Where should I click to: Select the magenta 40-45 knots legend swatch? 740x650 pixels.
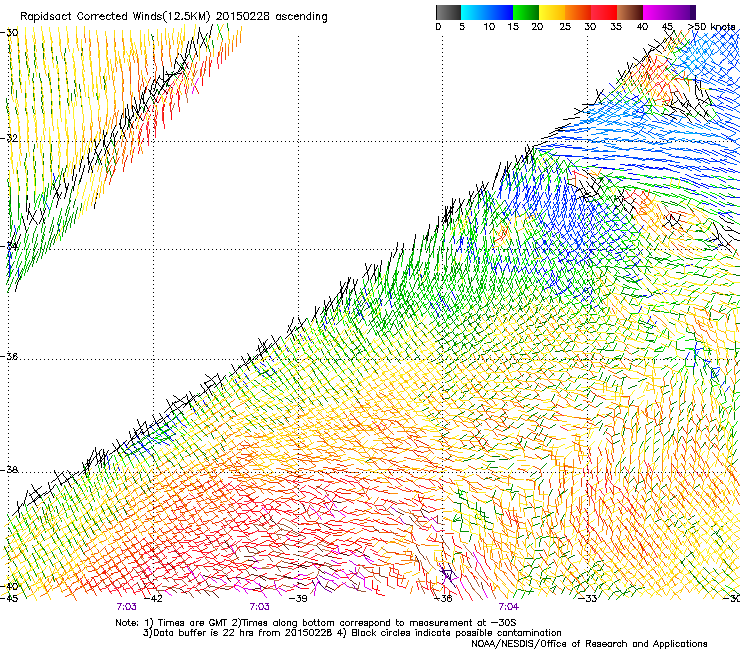coord(656,12)
